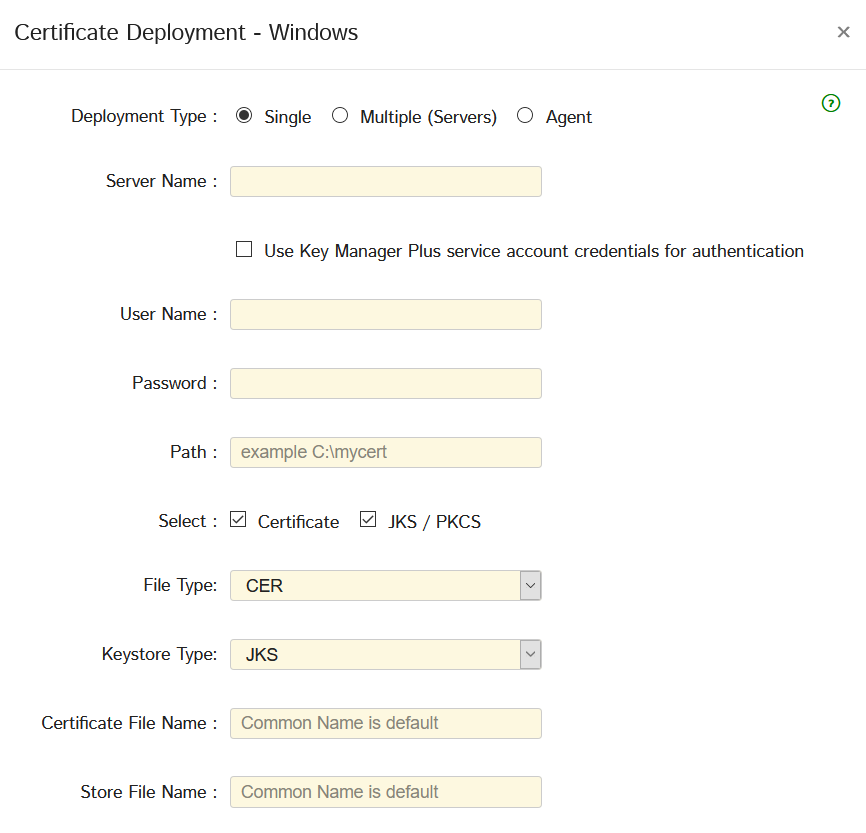Focus the User Name text field

click(385, 315)
